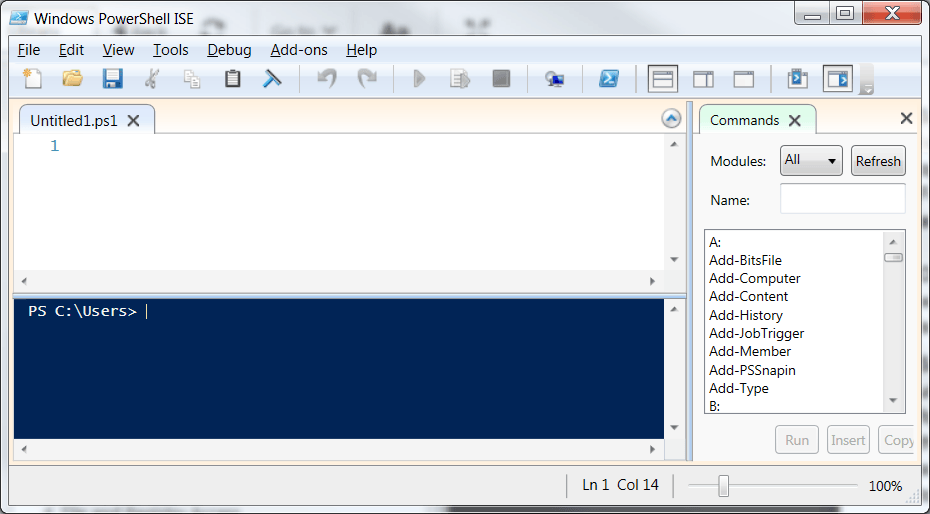
Task: Show script pane on the right
Action: pos(703,78)
